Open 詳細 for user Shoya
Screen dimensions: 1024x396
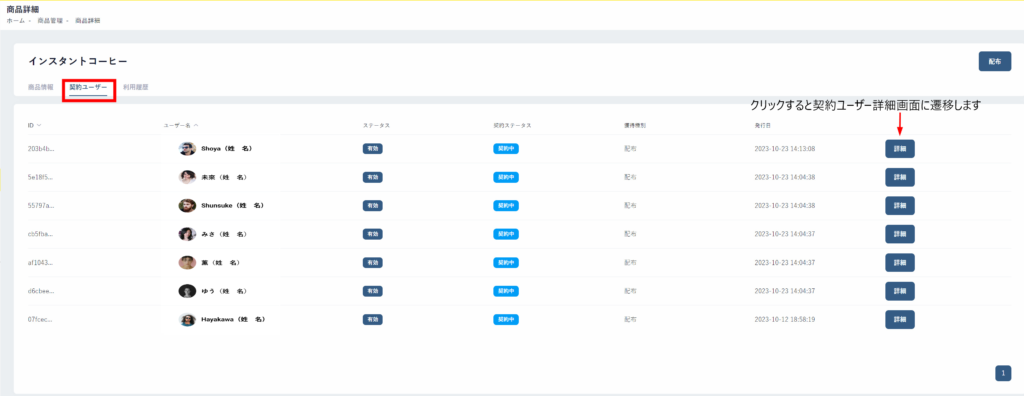[x=900, y=149]
